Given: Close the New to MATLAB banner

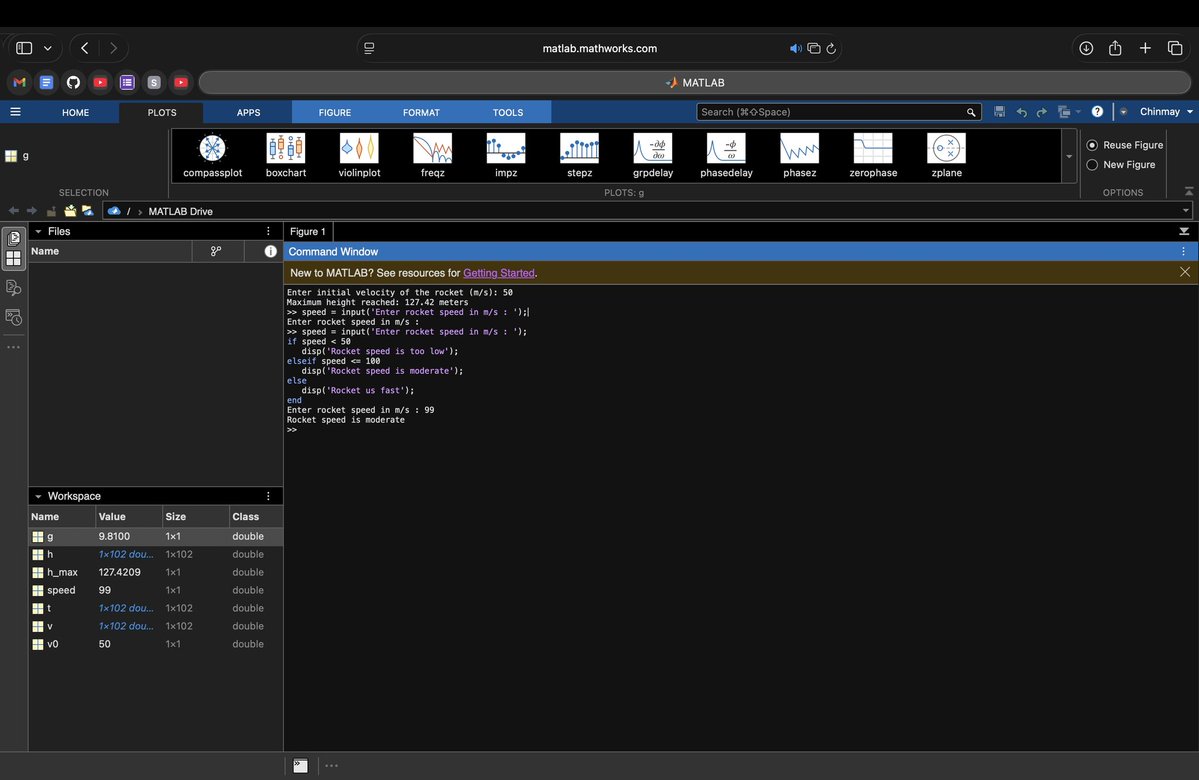Looking at the screenshot, I should coord(1184,272).
